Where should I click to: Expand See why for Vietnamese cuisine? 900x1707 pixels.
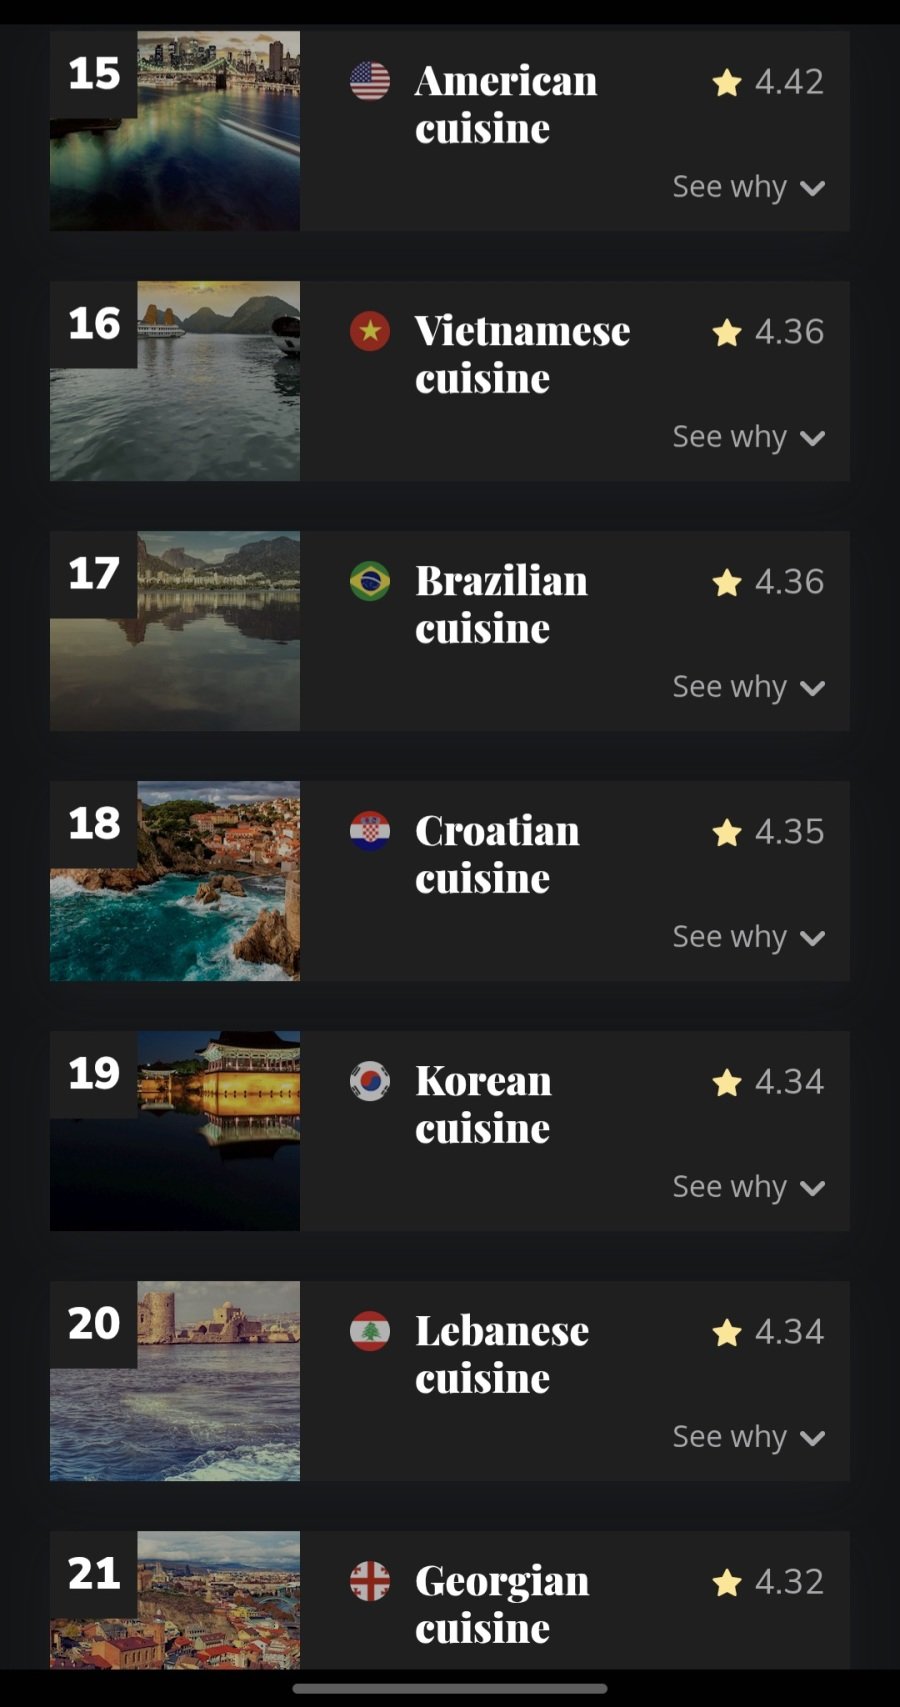pos(748,437)
